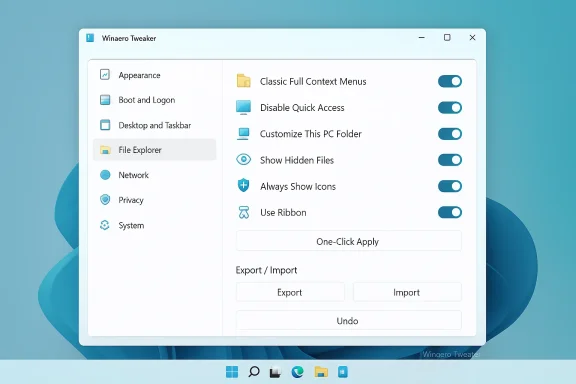Click the Use Ribbon label
This screenshot has height=384, width=576.
point(283,212)
